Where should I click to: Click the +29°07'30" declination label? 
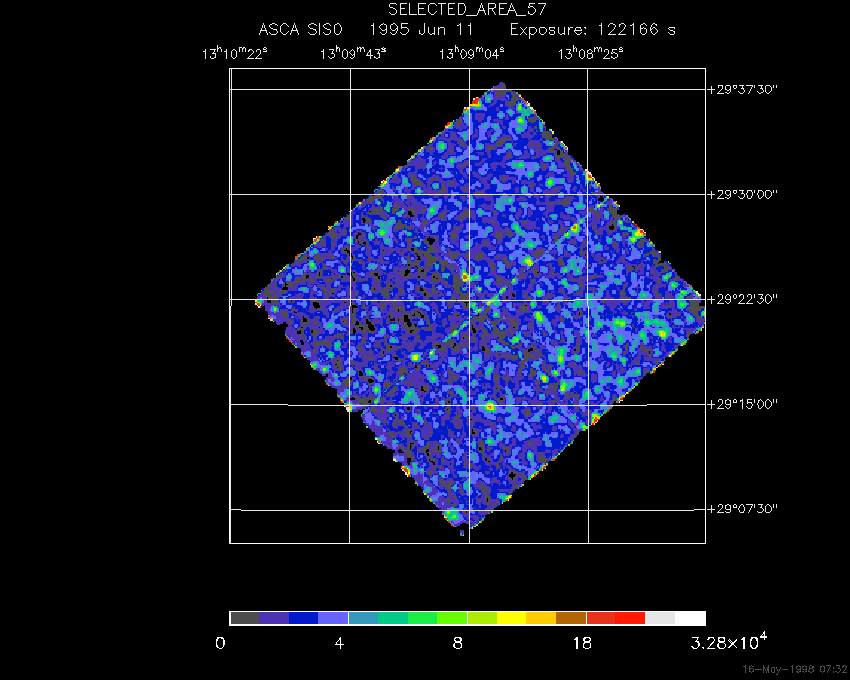pyautogui.click(x=743, y=509)
